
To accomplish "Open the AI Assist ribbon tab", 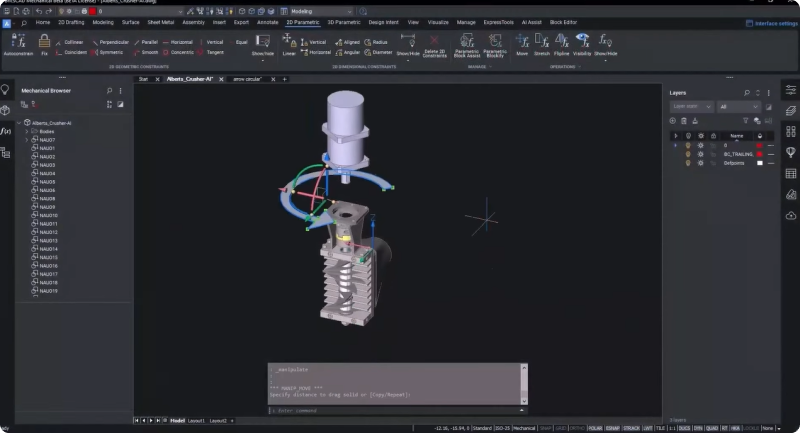I will tap(531, 22).
